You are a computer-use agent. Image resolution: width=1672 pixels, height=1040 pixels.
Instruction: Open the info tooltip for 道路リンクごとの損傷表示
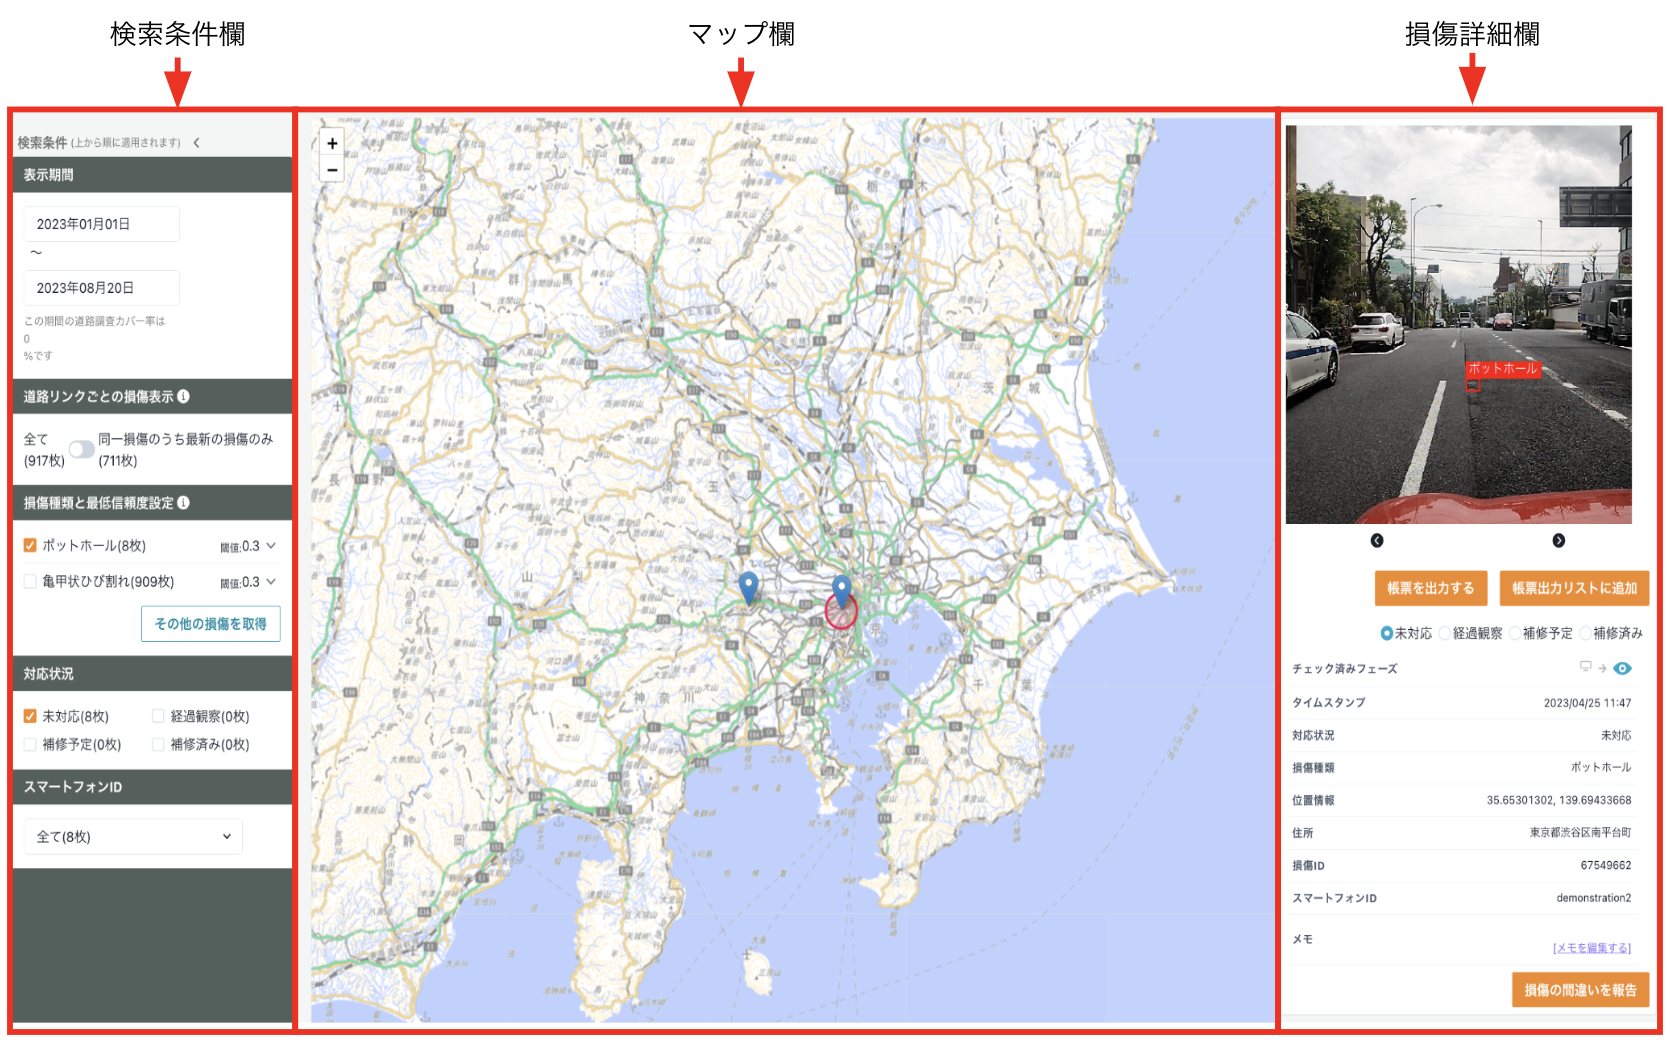coord(182,396)
